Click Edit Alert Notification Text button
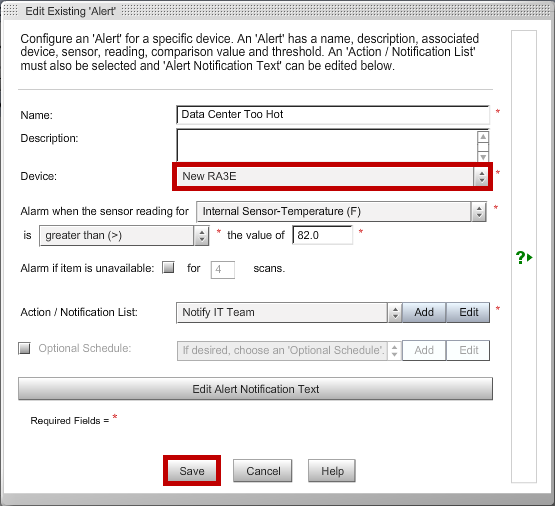 255,389
